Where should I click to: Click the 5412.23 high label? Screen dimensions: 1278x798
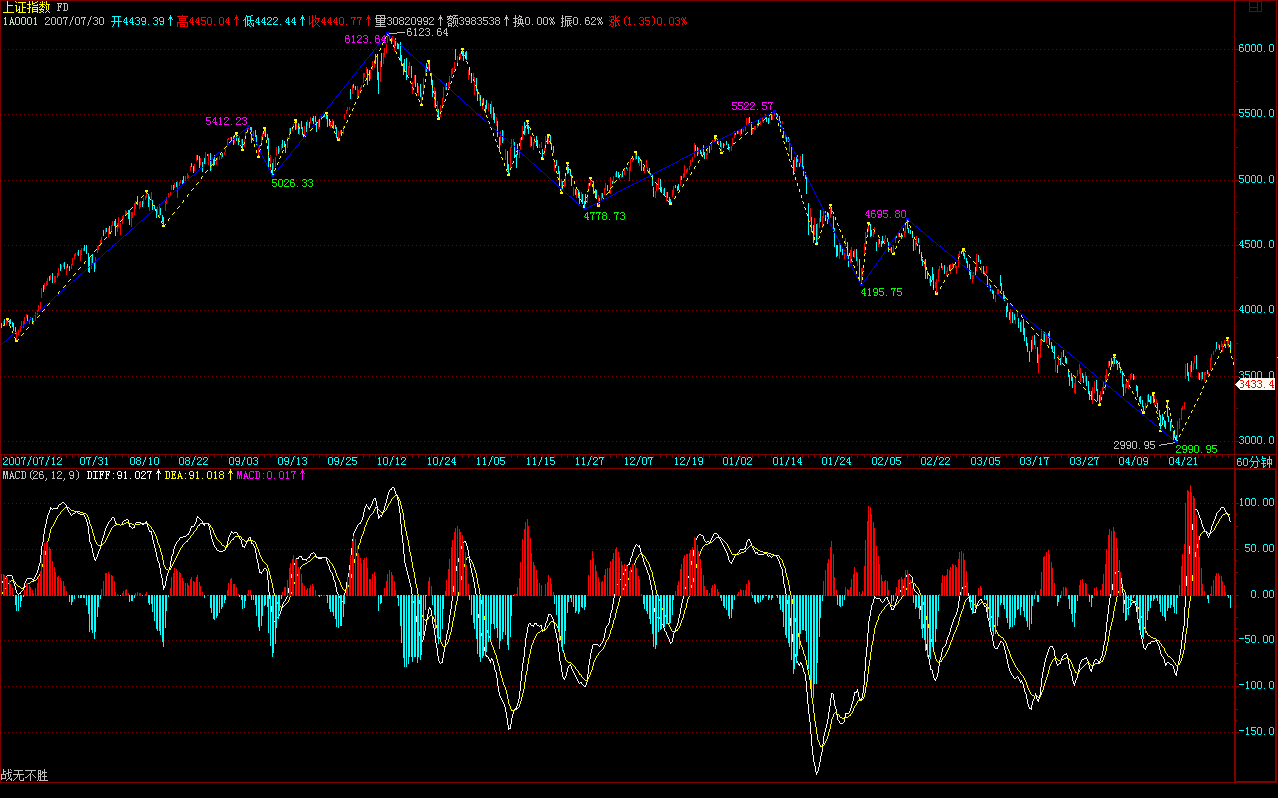(226, 121)
